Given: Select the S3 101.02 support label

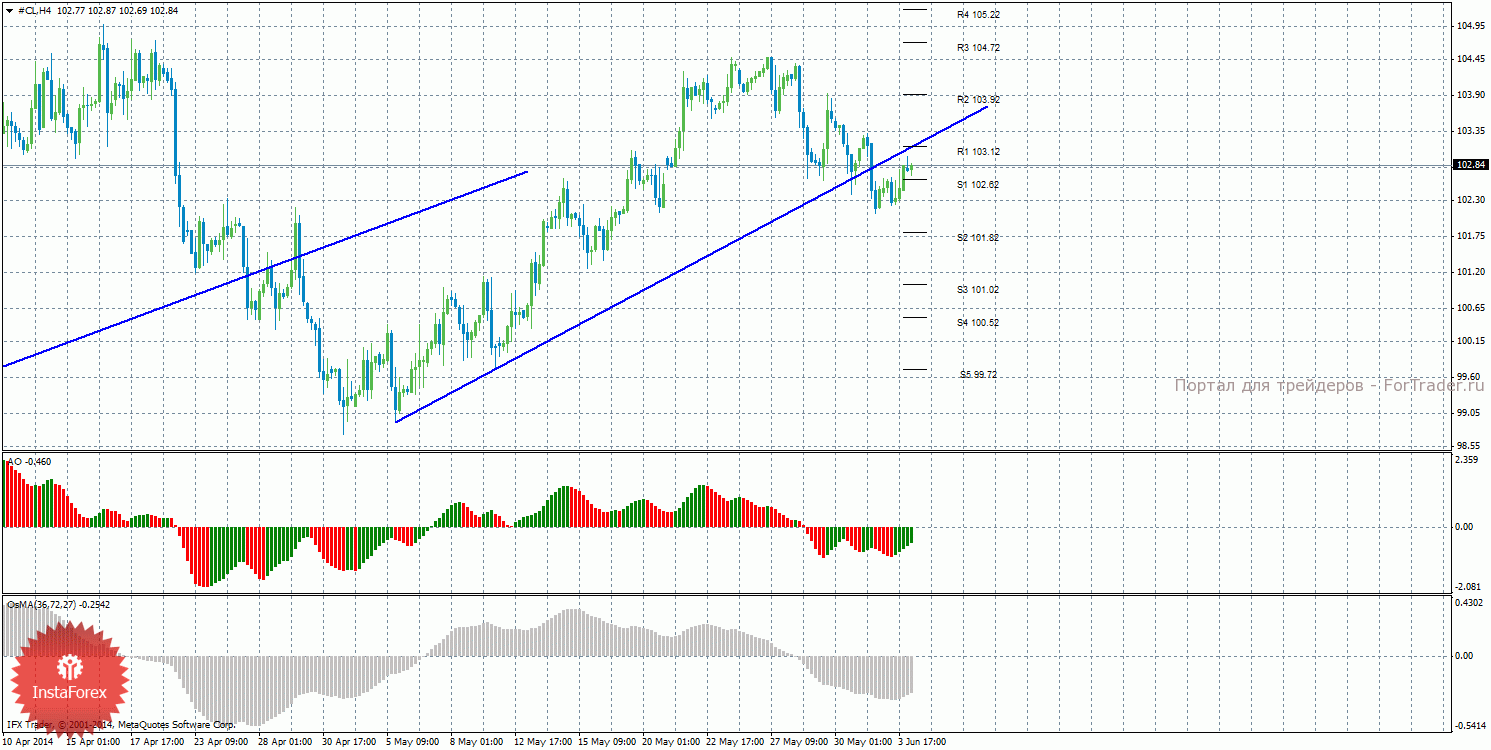Looking at the screenshot, I should [978, 290].
